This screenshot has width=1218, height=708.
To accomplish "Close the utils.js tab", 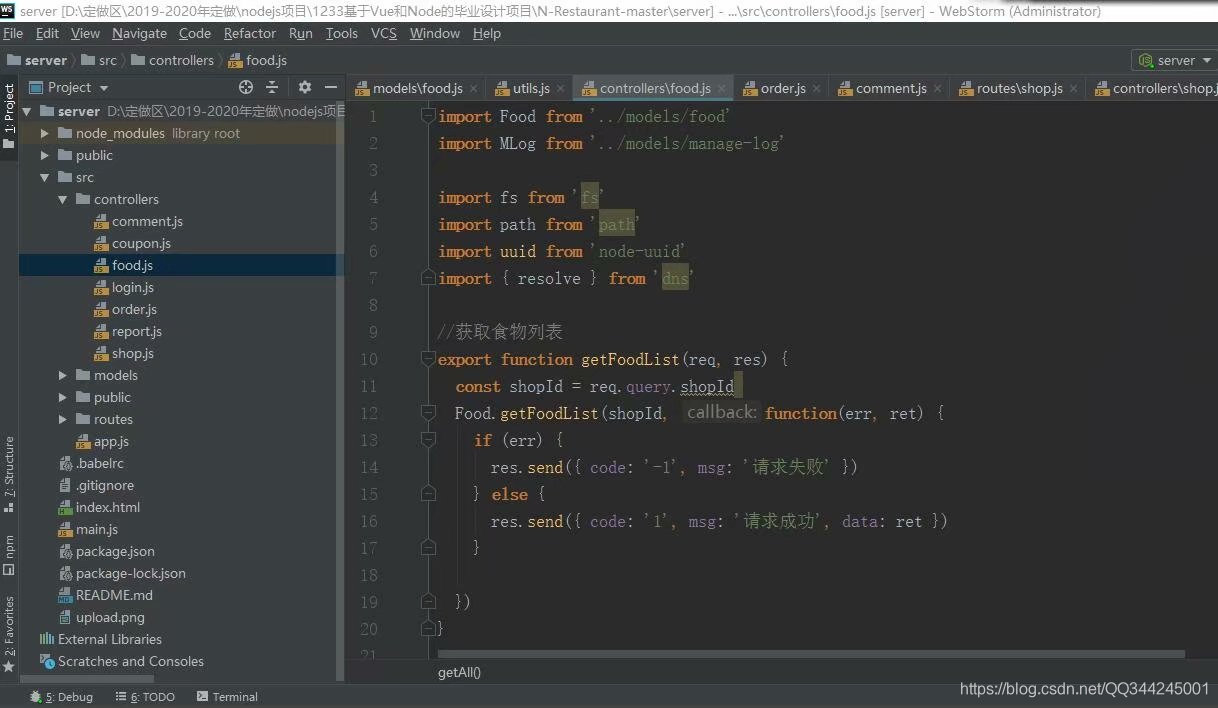I will 560,89.
